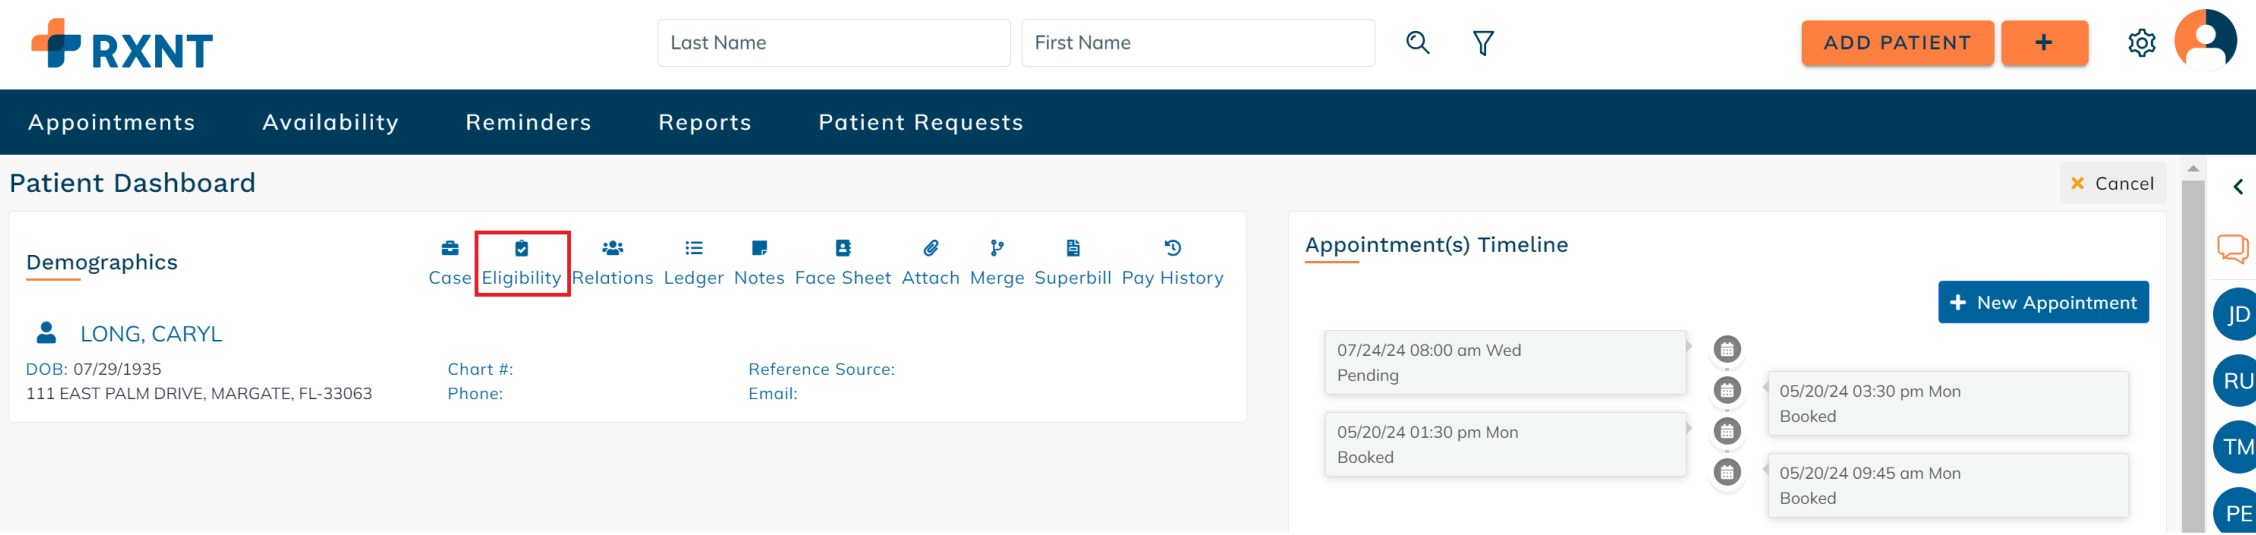Screen dimensions: 2256x535
Task: Collapse the right sidebar chevron
Action: click(x=2238, y=186)
